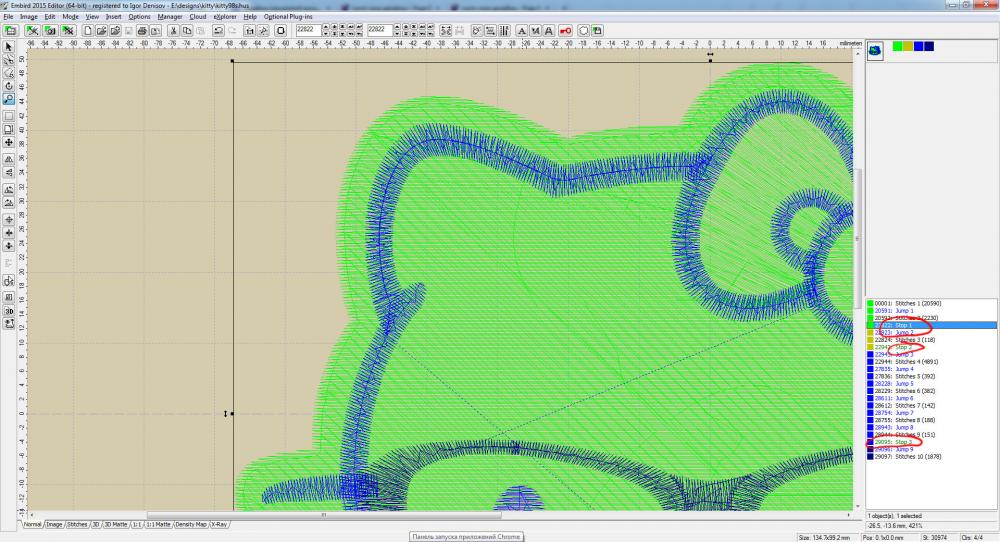Switch to the Image view tab
This screenshot has width=1000, height=542.
54,524
